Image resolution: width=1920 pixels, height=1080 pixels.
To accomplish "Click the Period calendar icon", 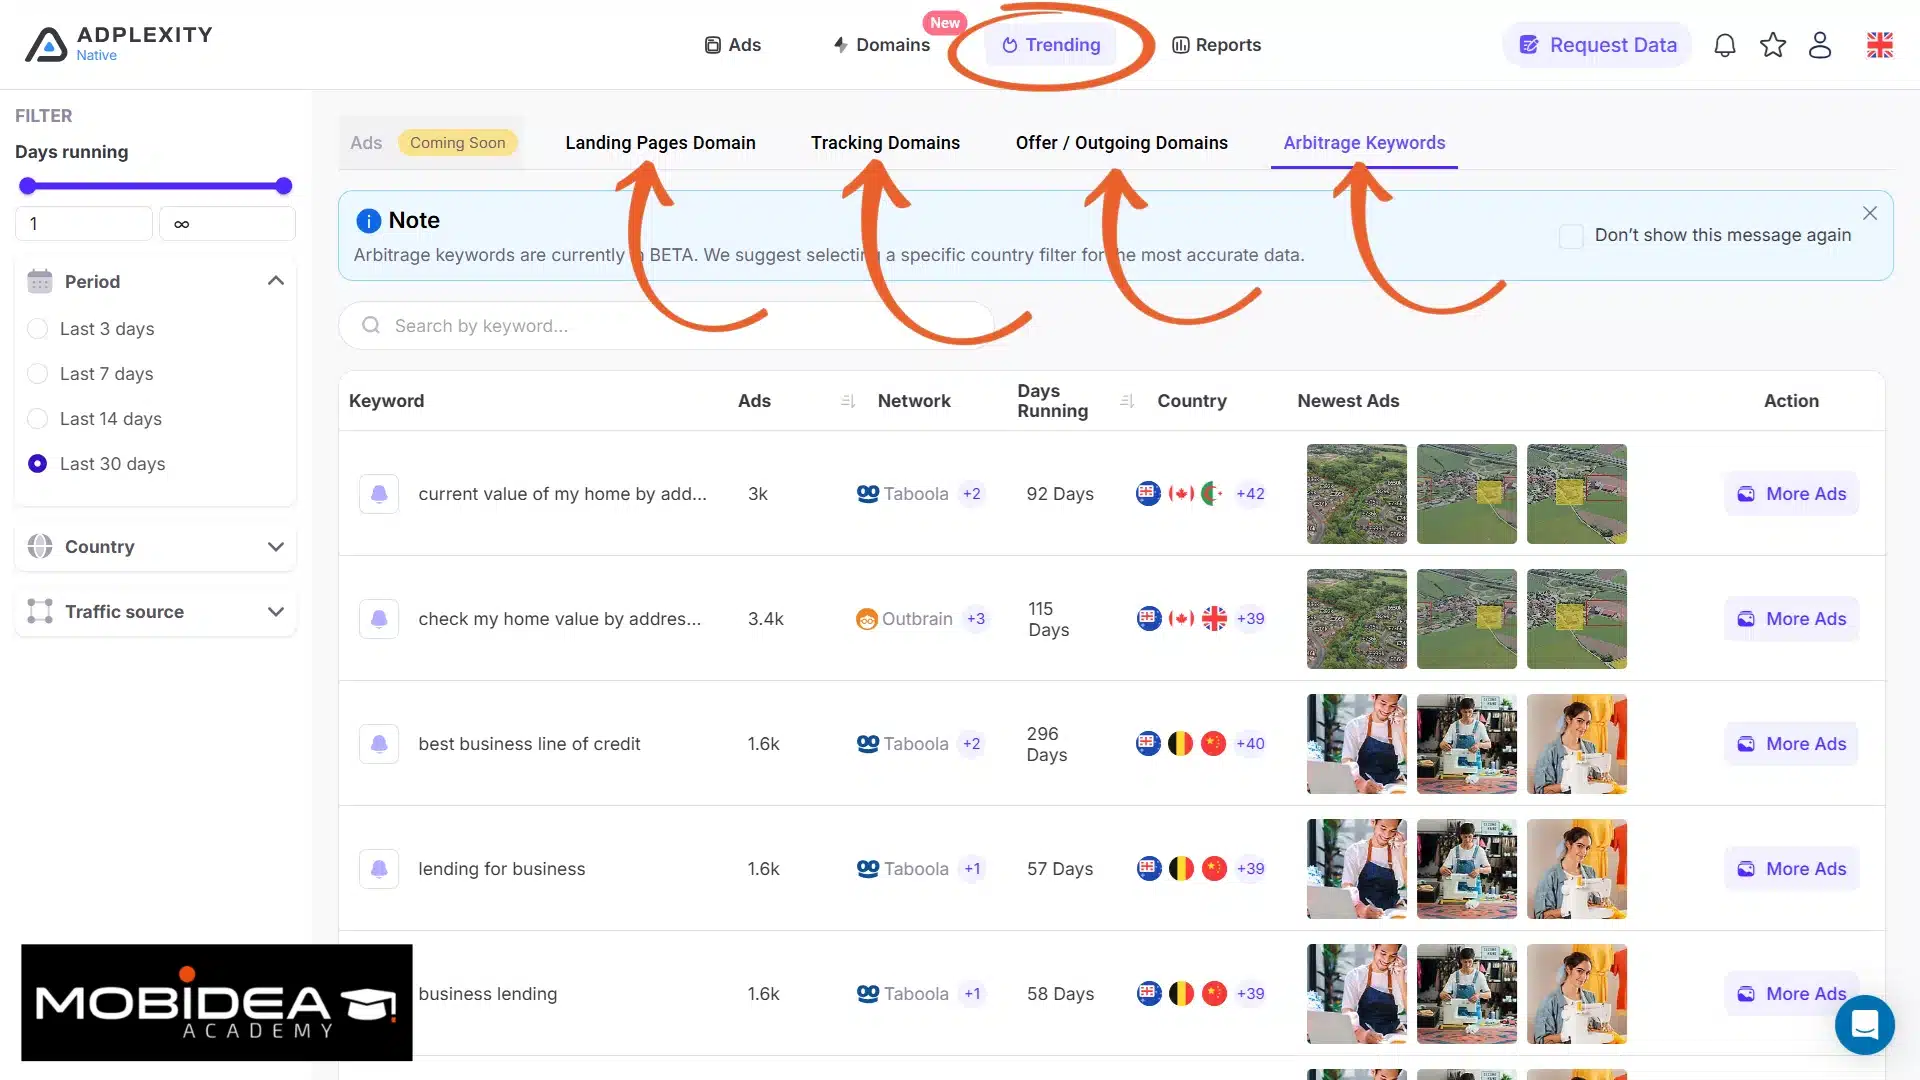I will tap(40, 281).
